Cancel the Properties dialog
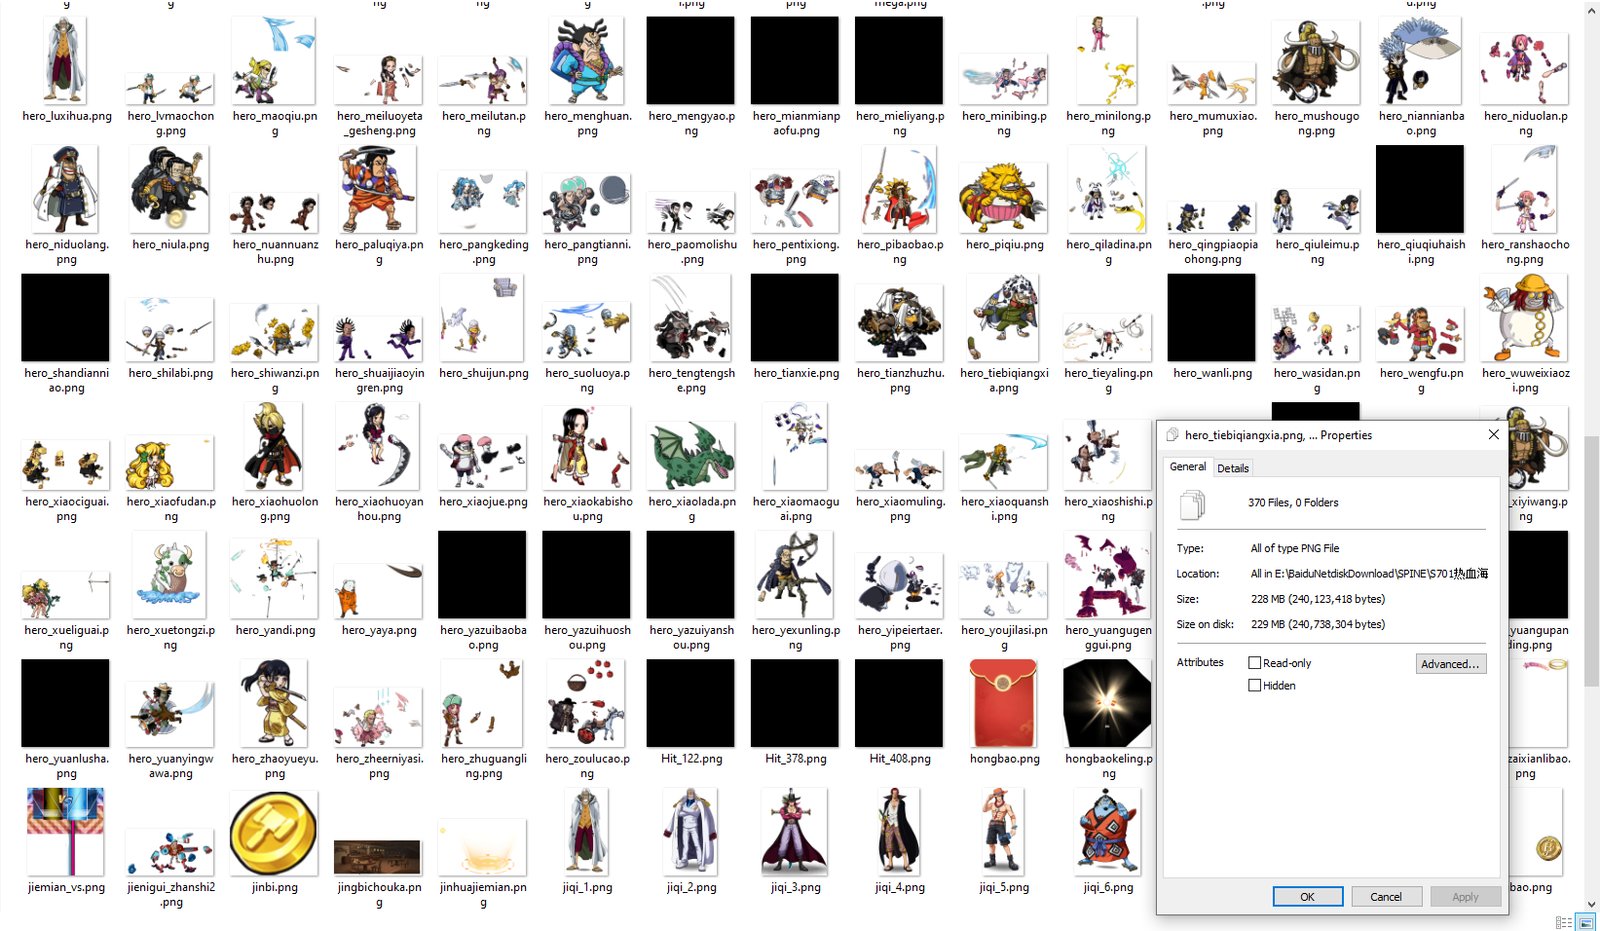Screen dimensions: 1600x931 1385,897
